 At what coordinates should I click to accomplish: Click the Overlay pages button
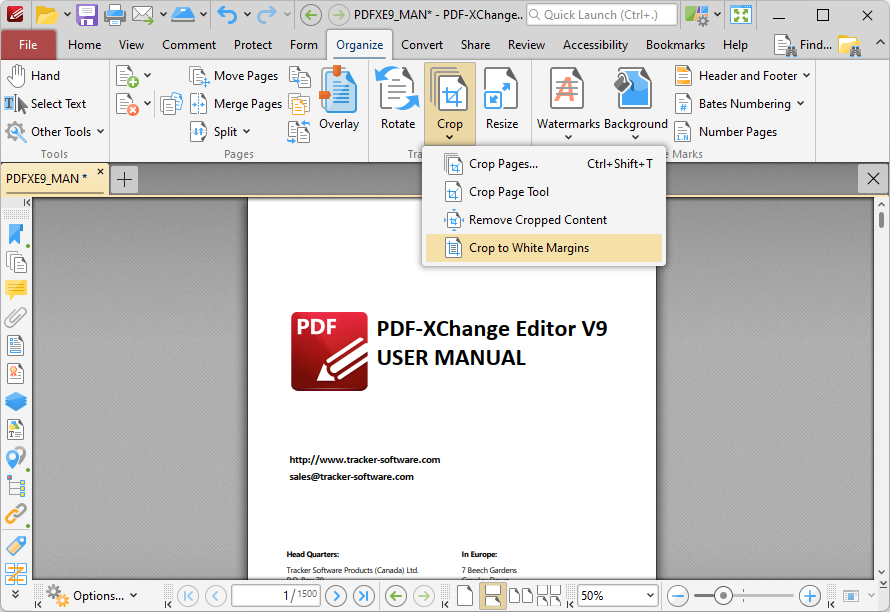(339, 99)
